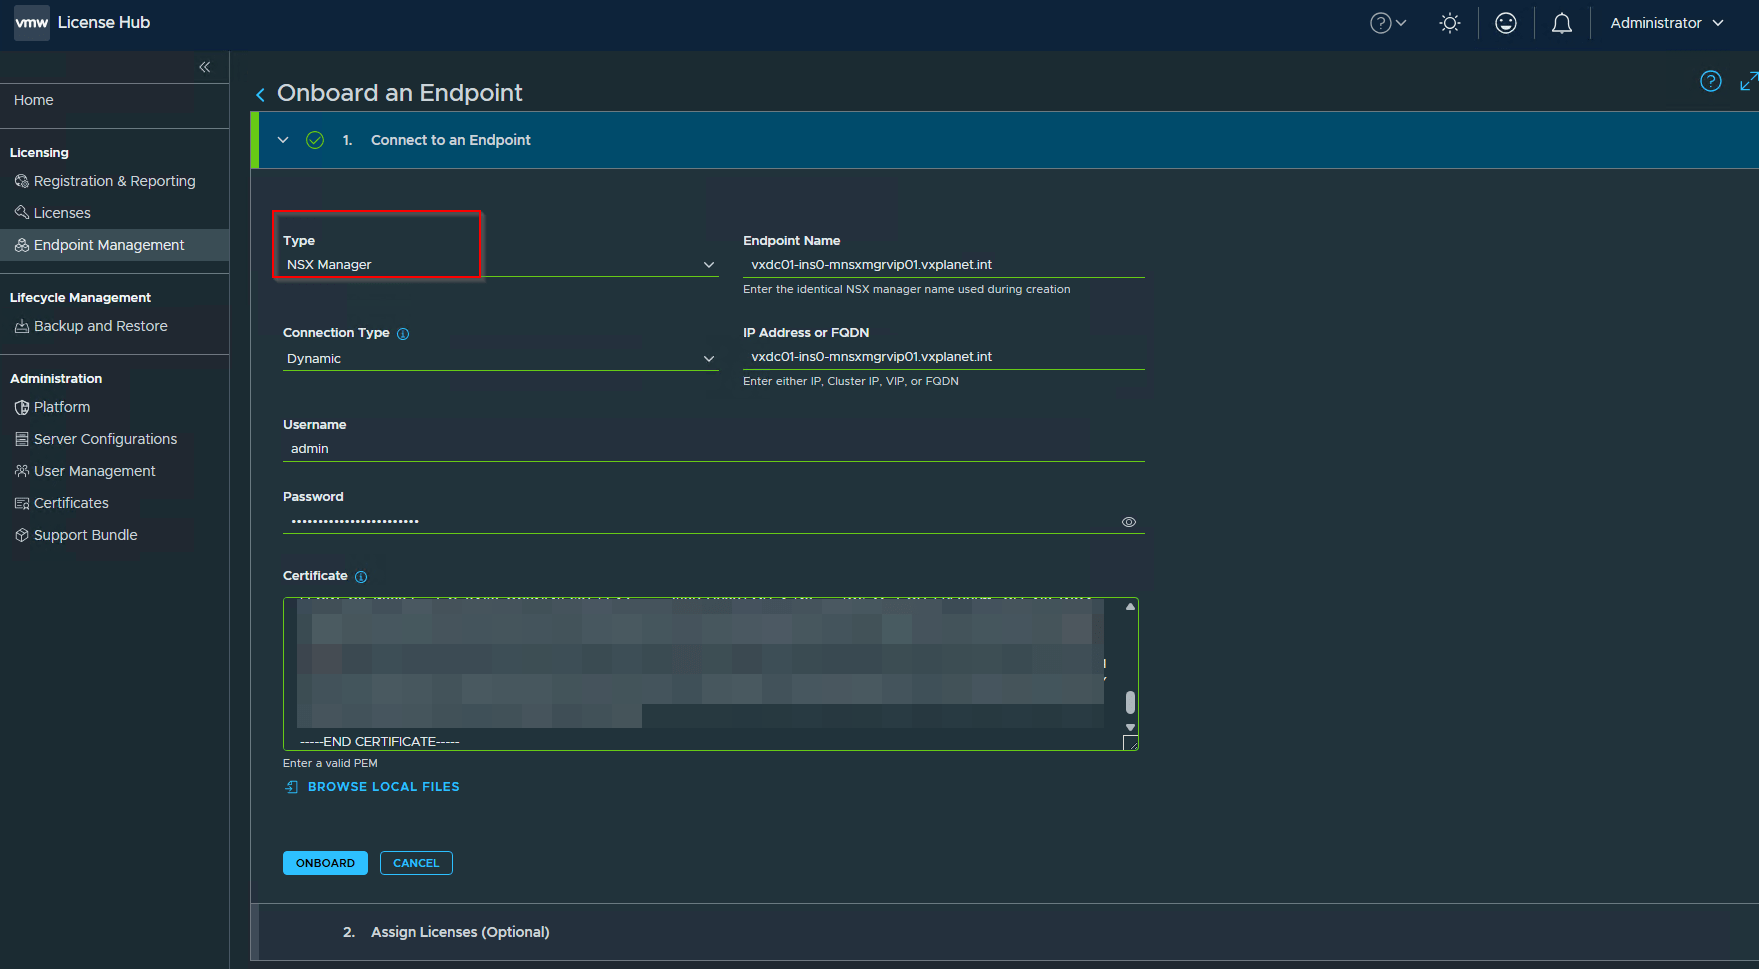Viewport: 1759px width, 969px height.
Task: Click the certificate box scrollbar thumb
Action: point(1130,702)
